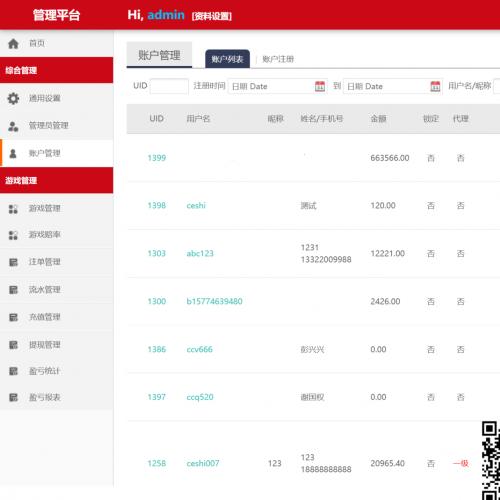Open 通用设置 via its gear icon

coord(13,98)
